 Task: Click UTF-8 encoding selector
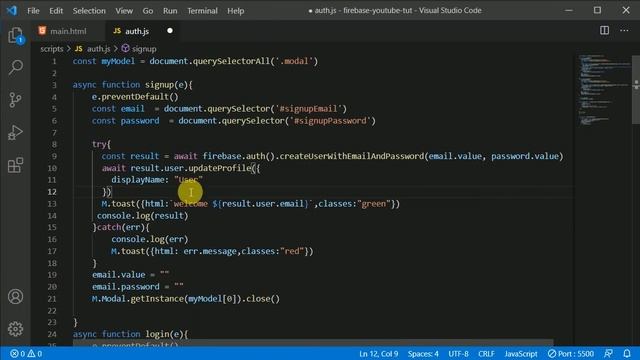pos(458,353)
